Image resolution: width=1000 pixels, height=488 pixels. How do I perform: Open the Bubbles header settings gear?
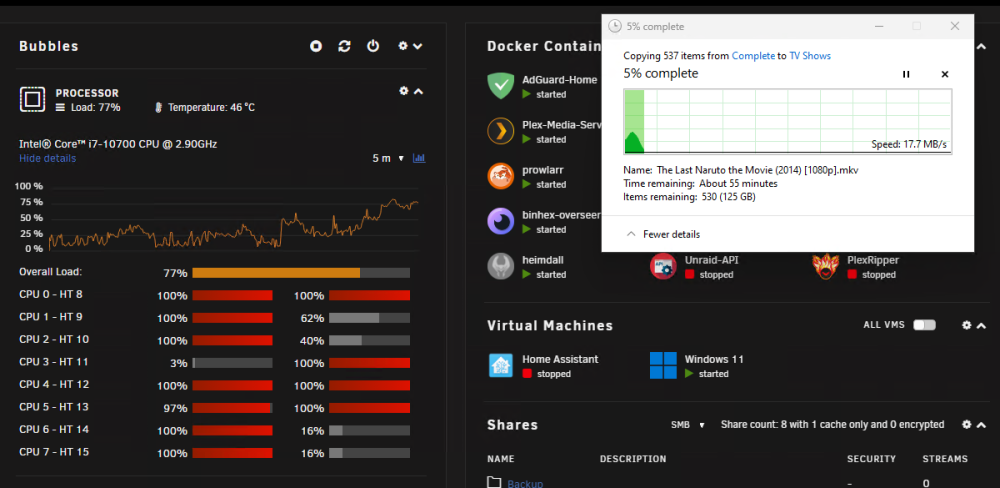click(403, 46)
